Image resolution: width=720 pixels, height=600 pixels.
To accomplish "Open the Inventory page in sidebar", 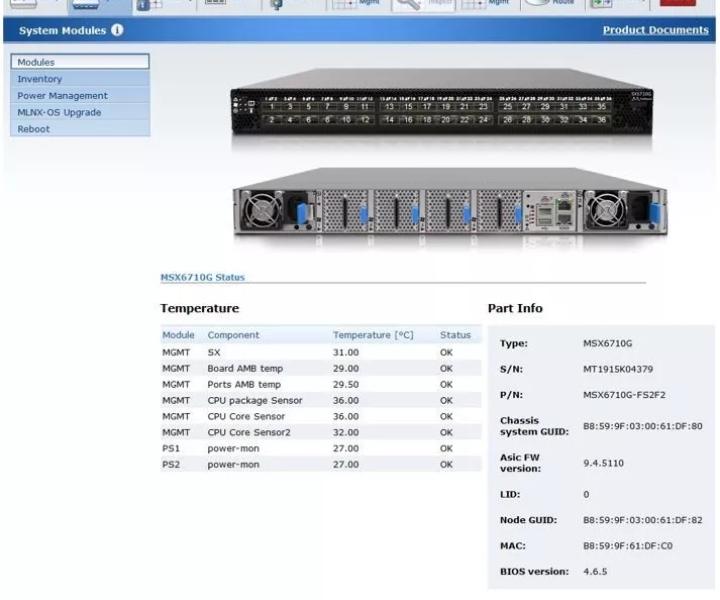I will (80, 79).
